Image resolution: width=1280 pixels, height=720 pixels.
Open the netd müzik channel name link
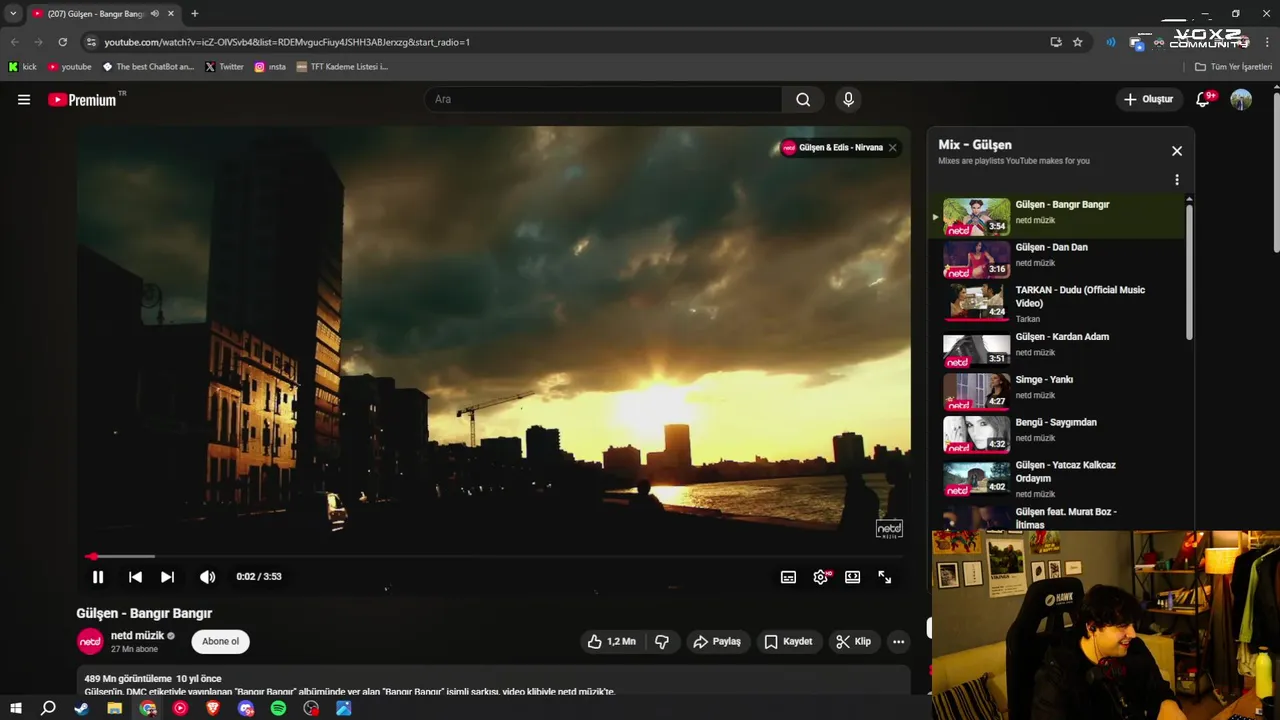click(137, 636)
